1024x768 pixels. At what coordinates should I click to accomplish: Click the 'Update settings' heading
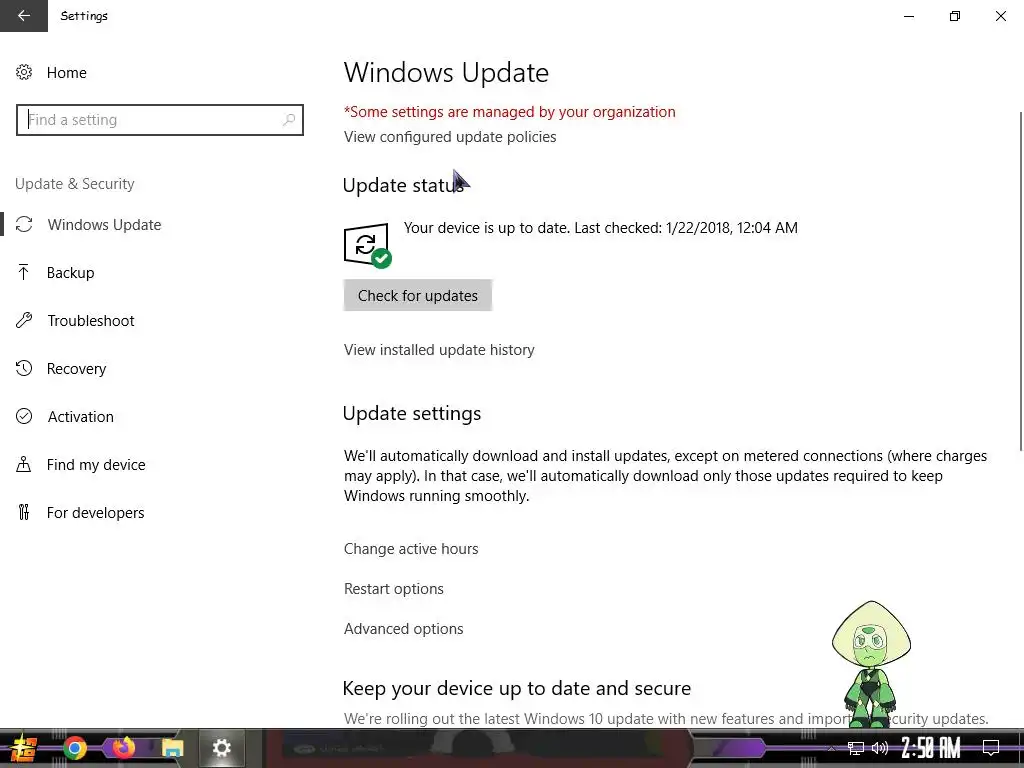(x=412, y=413)
